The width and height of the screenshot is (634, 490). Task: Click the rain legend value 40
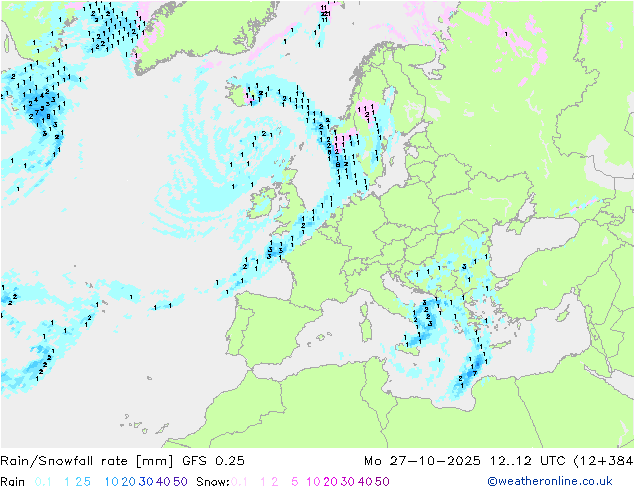pyautogui.click(x=163, y=482)
